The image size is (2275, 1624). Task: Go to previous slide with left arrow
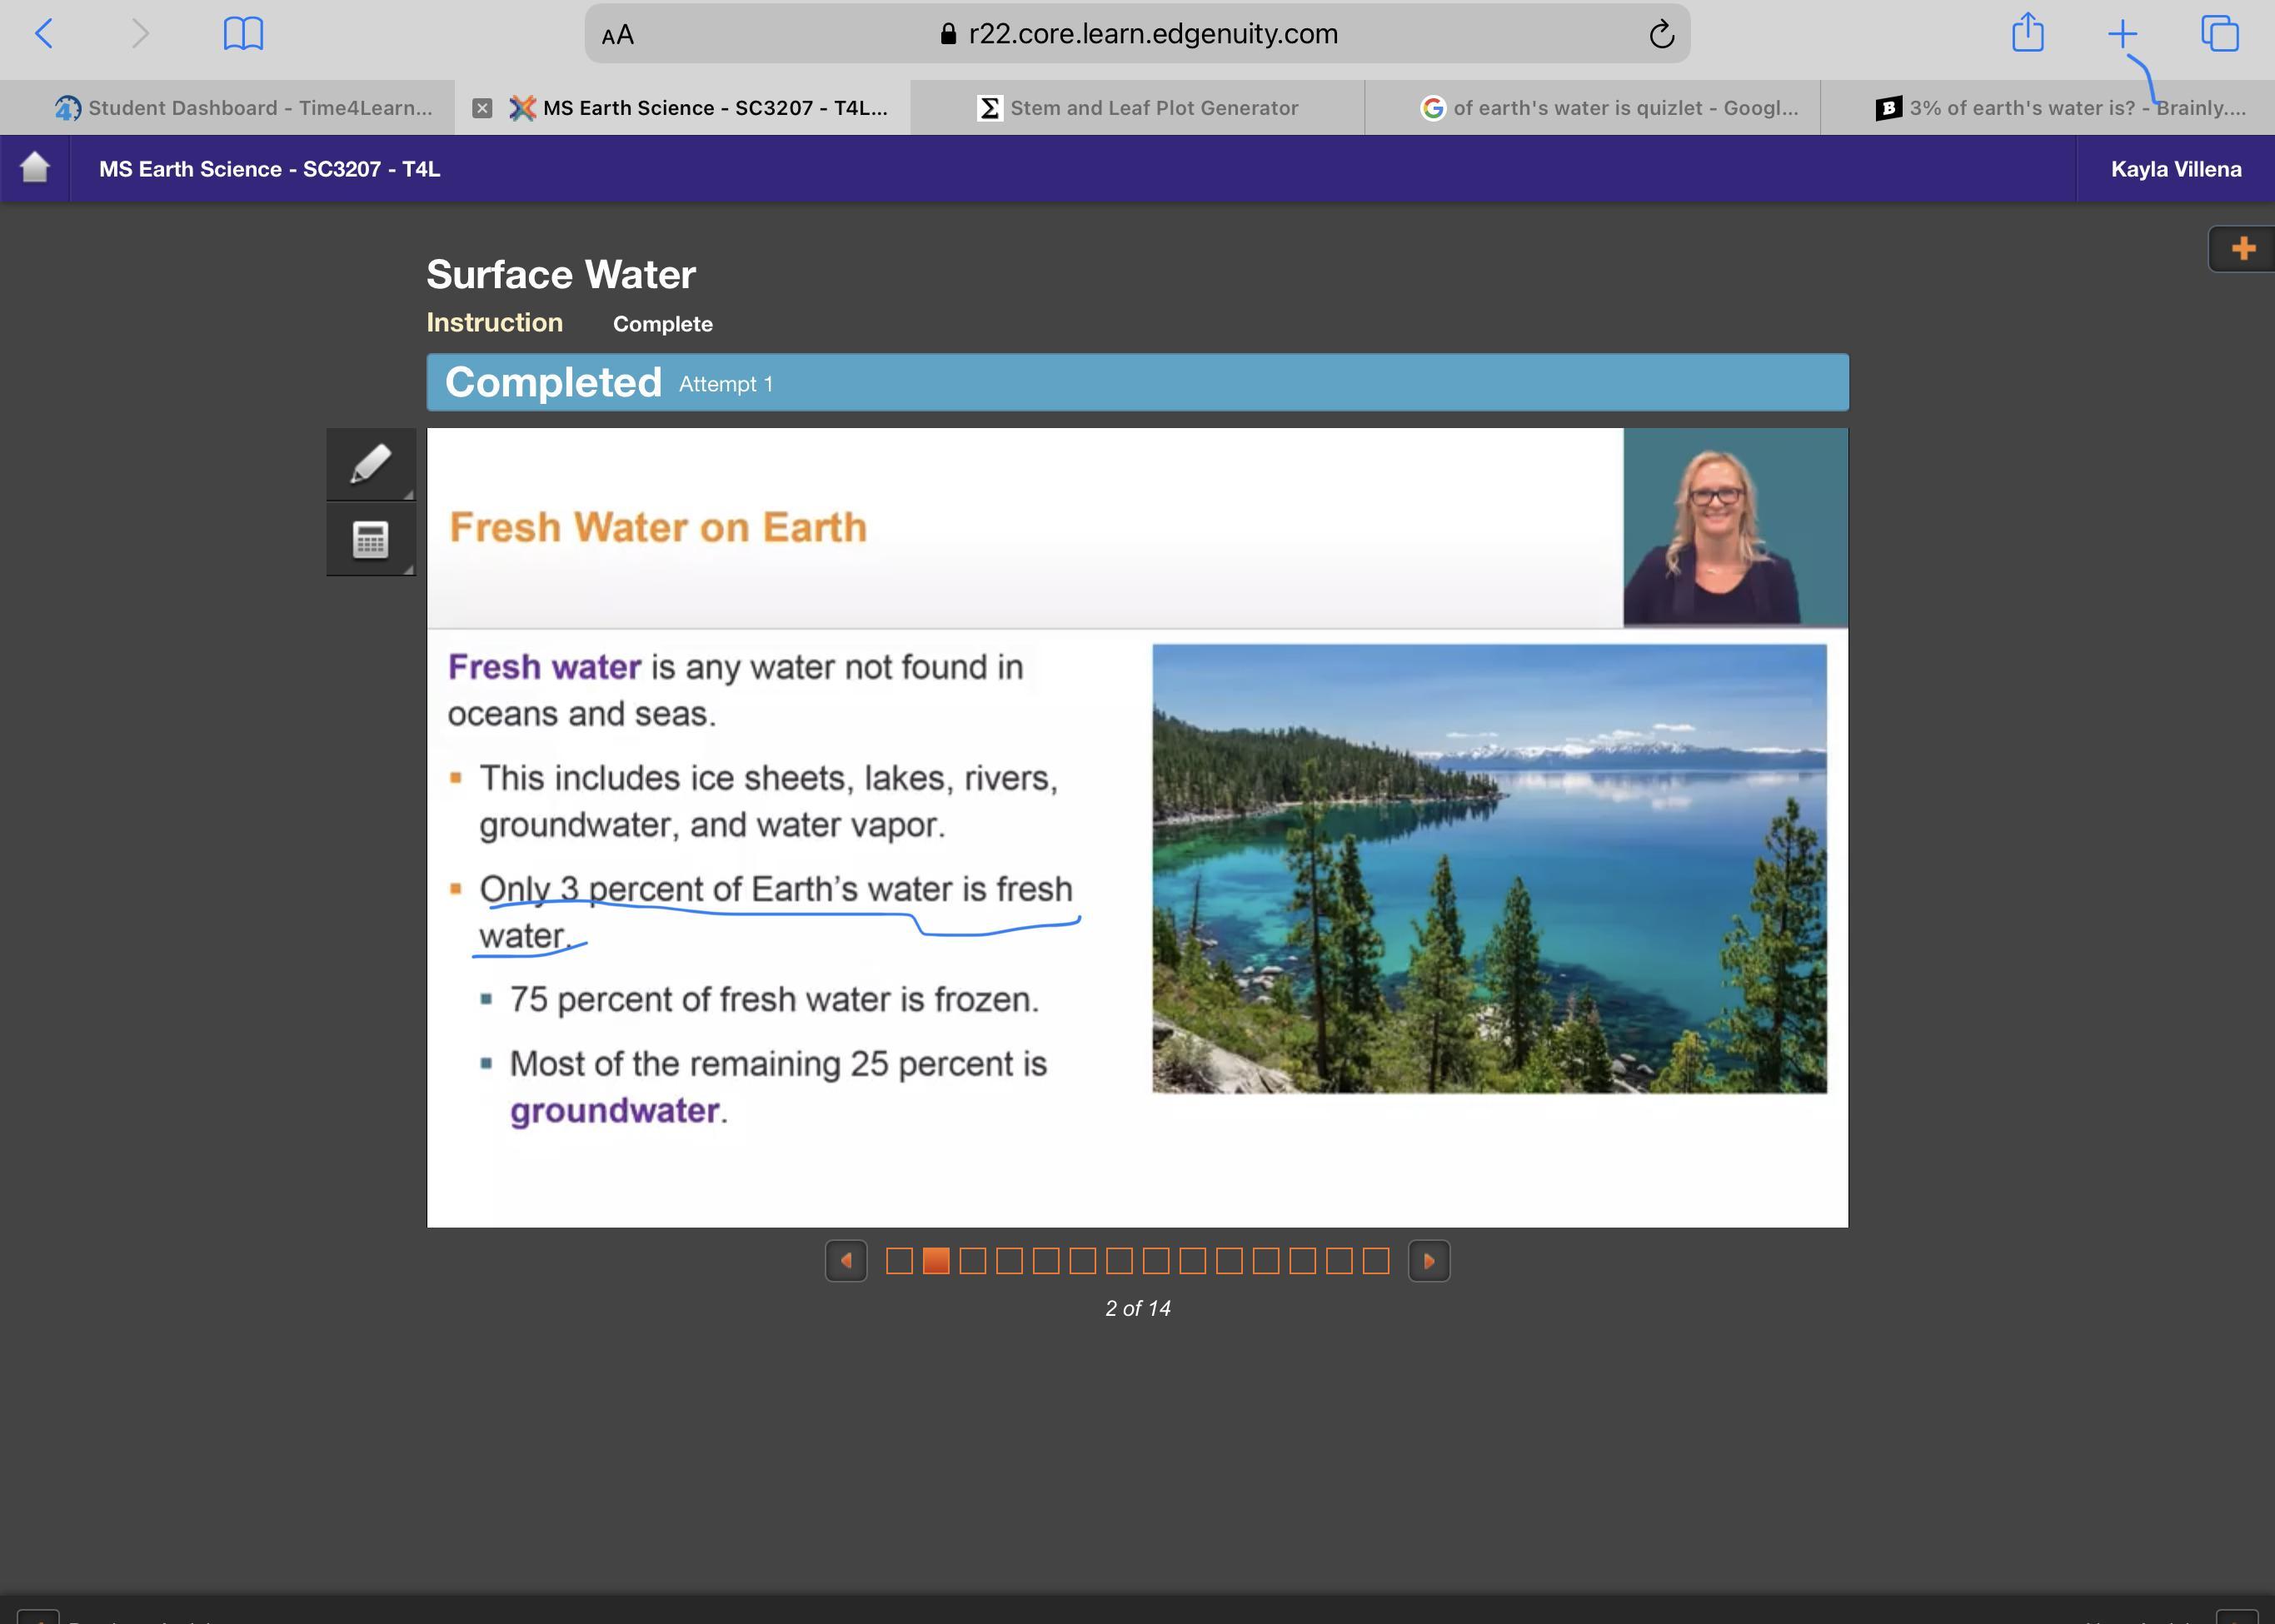tap(846, 1261)
